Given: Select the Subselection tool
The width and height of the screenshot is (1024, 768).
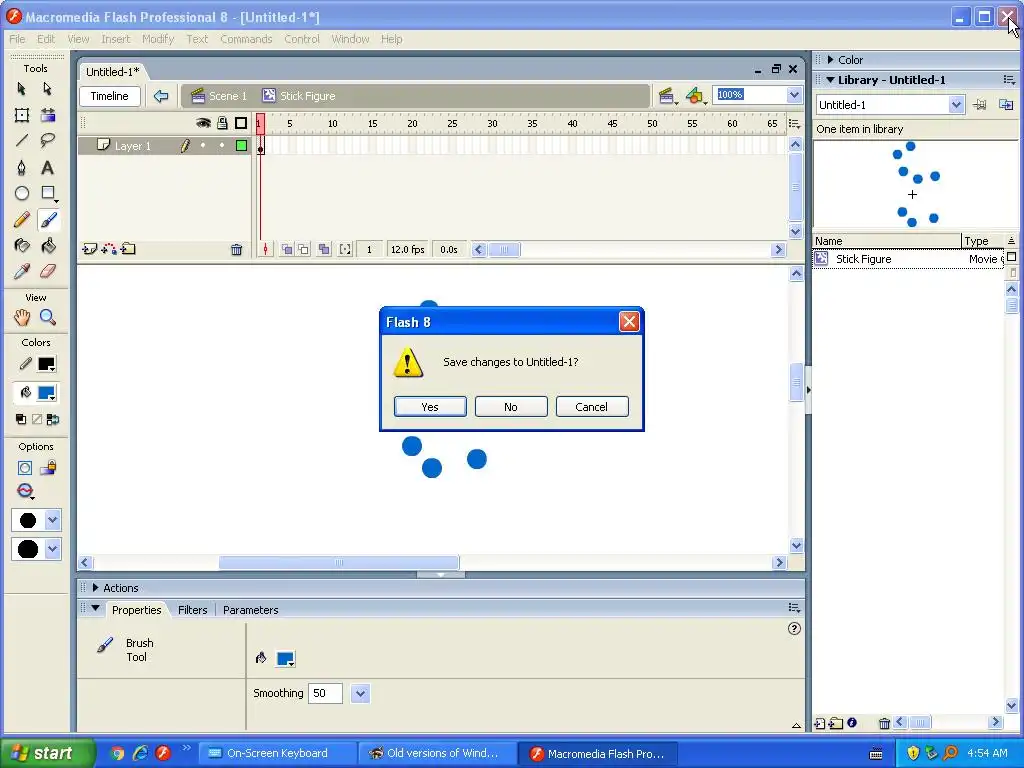Looking at the screenshot, I should (47, 89).
